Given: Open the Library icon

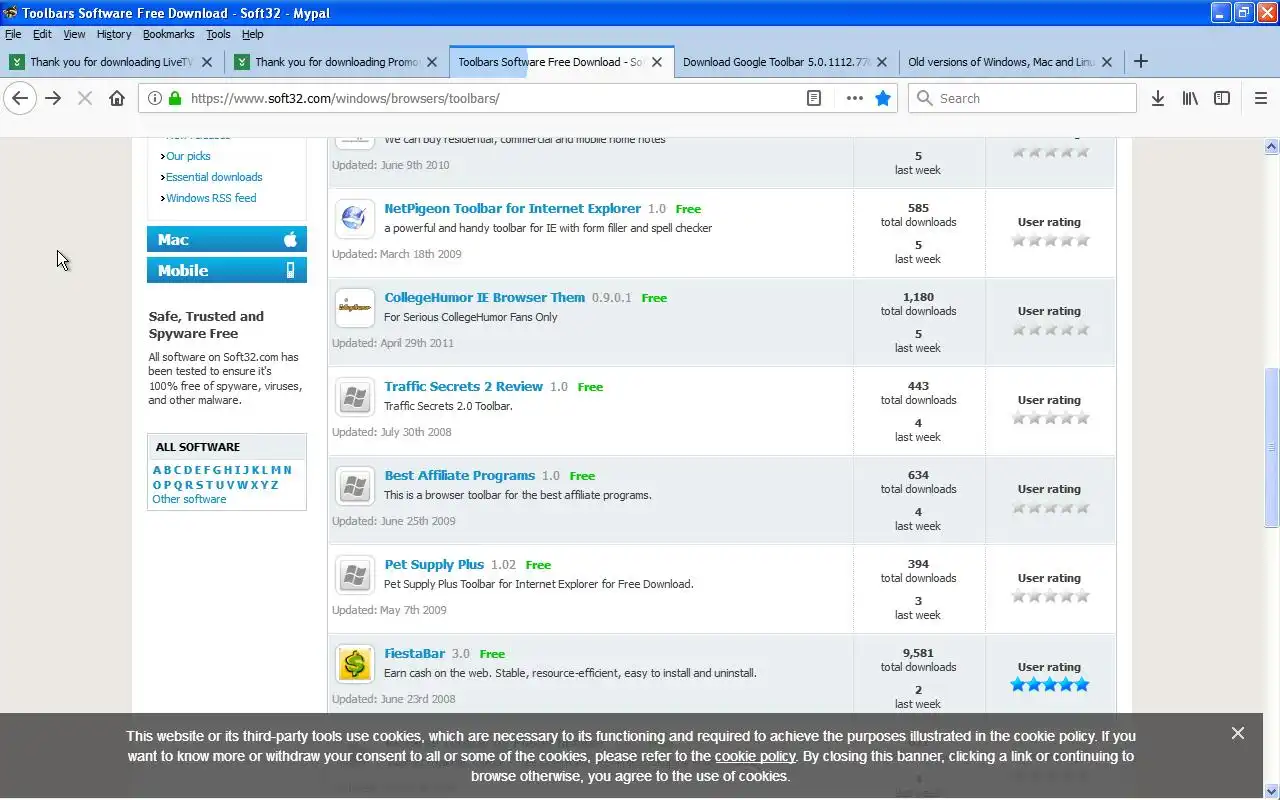Looking at the screenshot, I should coord(1190,98).
